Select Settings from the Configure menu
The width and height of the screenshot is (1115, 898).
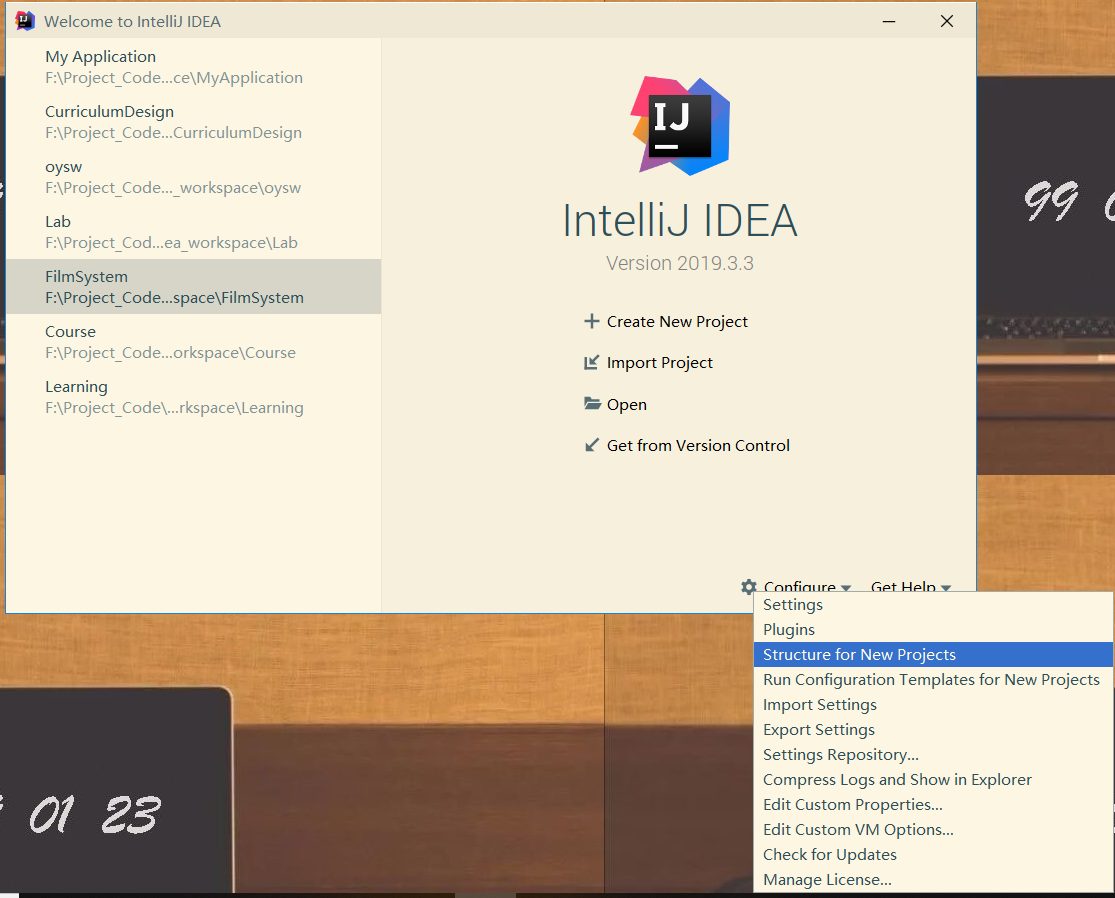pos(792,604)
